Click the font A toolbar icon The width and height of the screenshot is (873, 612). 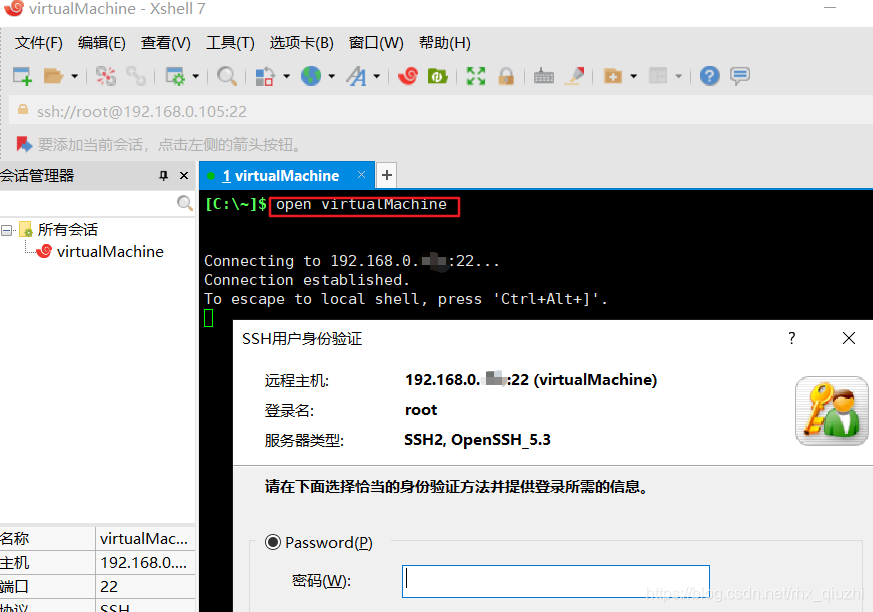(356, 76)
